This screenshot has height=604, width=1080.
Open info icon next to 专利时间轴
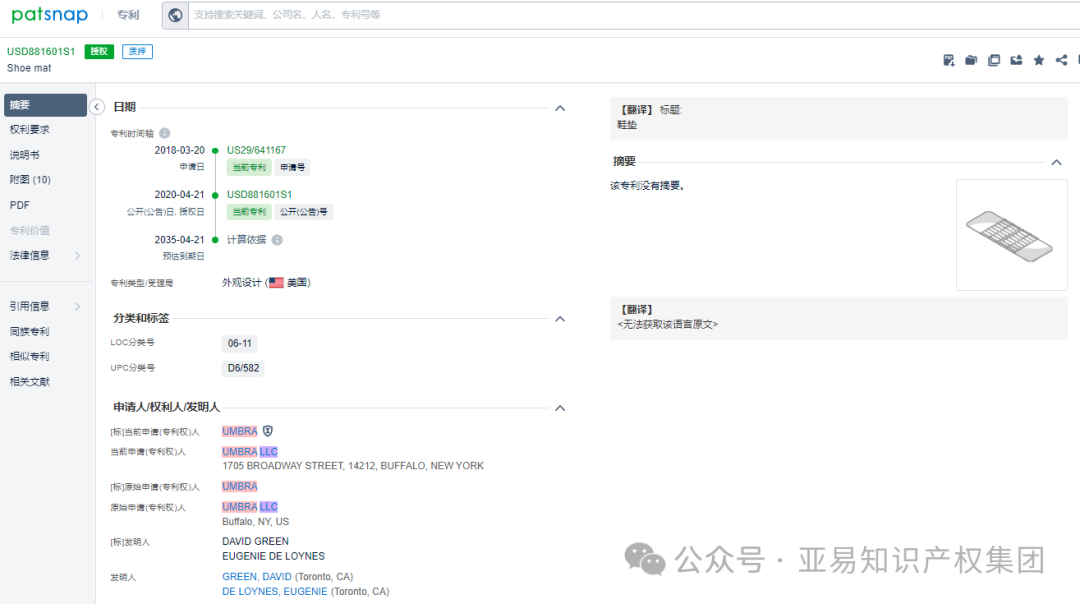[165, 133]
